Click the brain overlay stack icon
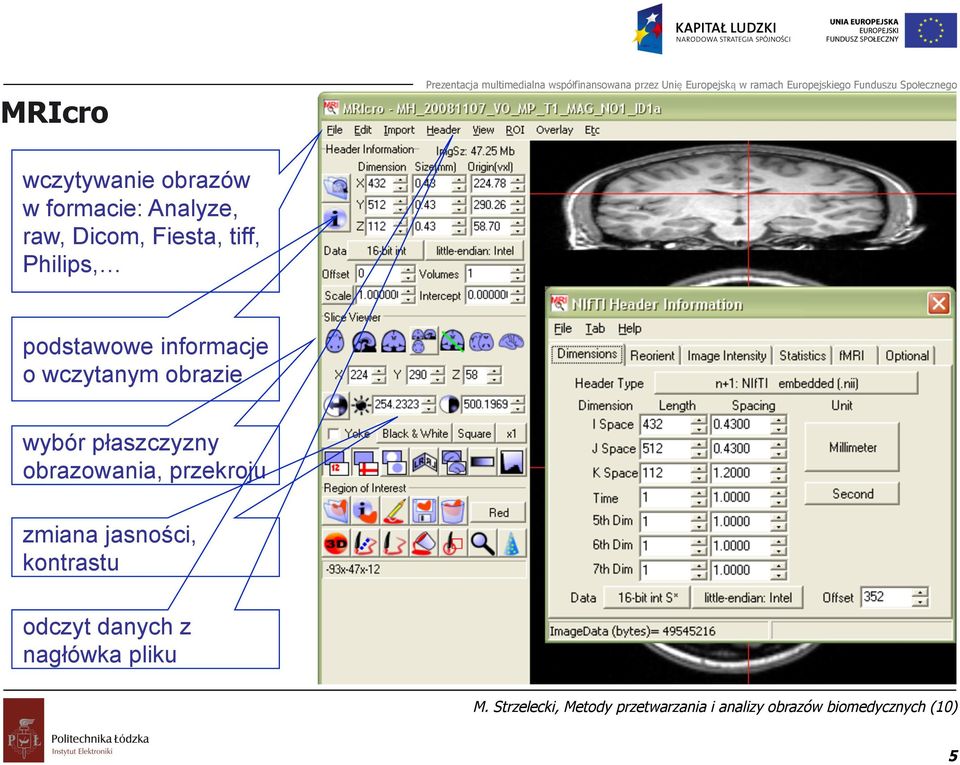The width and height of the screenshot is (960, 765). [454, 463]
